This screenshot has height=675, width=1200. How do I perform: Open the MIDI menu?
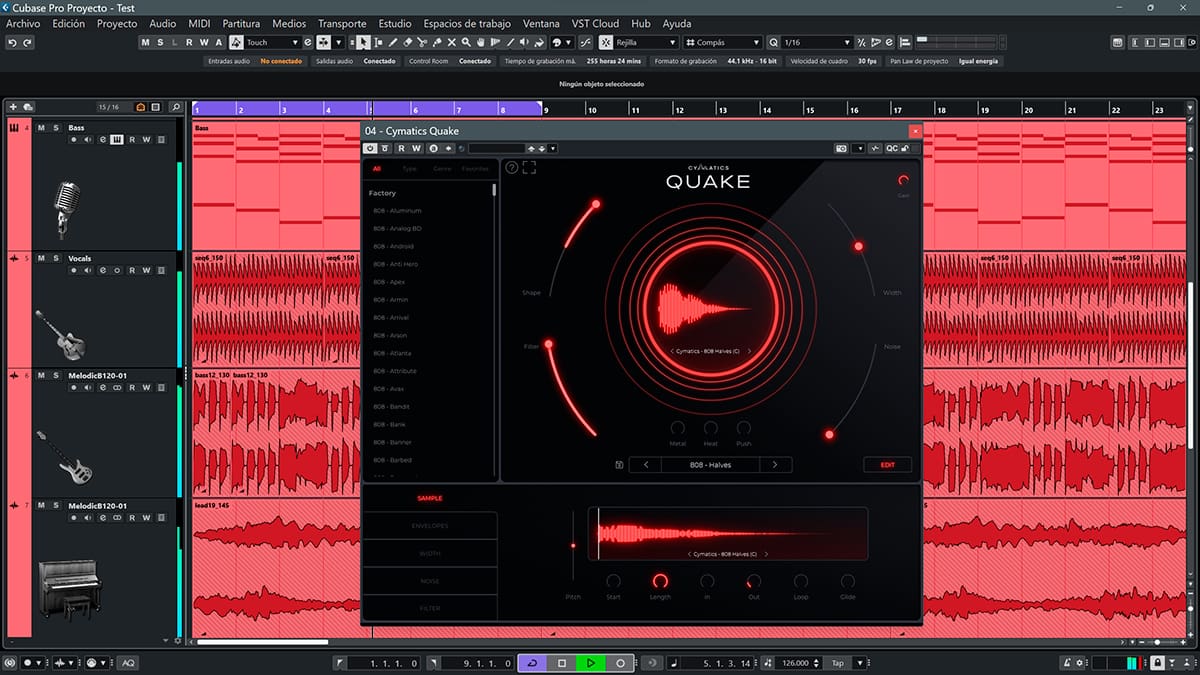201,23
